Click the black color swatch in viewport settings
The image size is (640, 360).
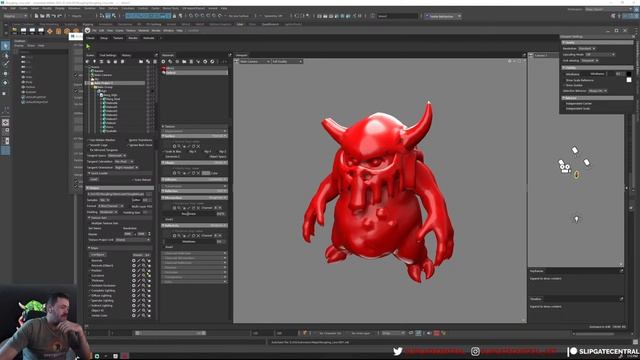point(629,74)
